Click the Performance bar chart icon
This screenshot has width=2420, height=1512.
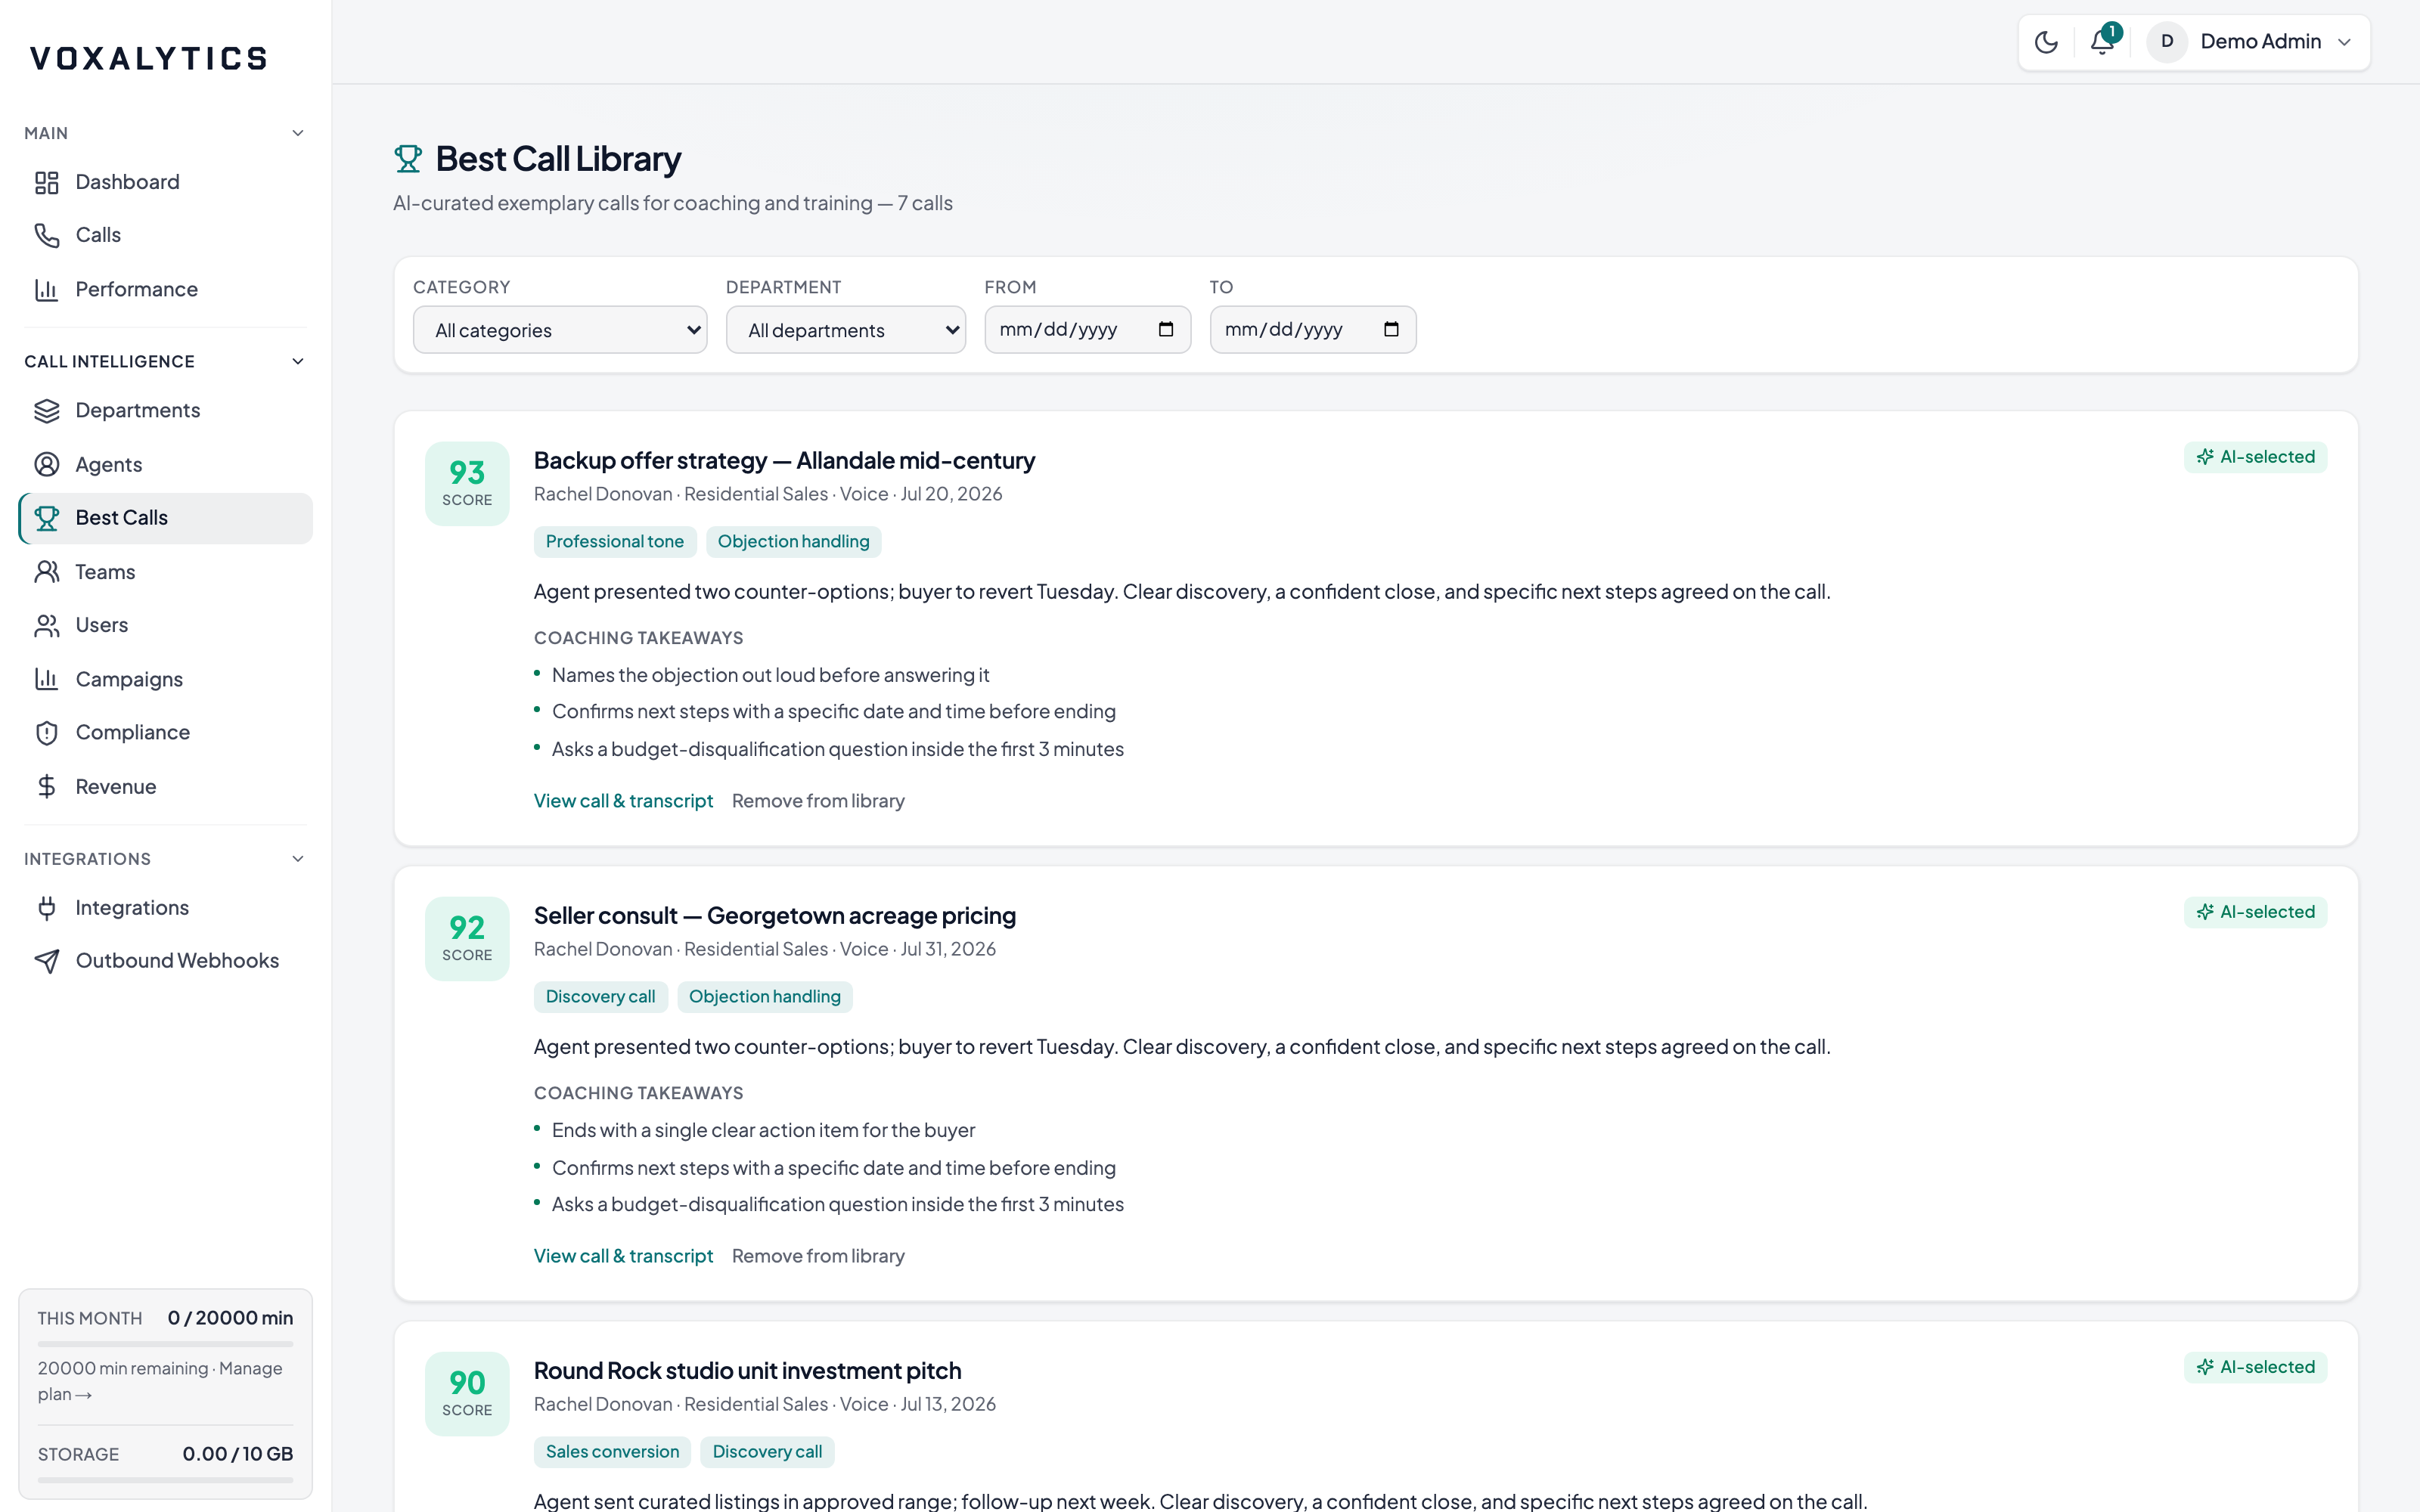47,289
